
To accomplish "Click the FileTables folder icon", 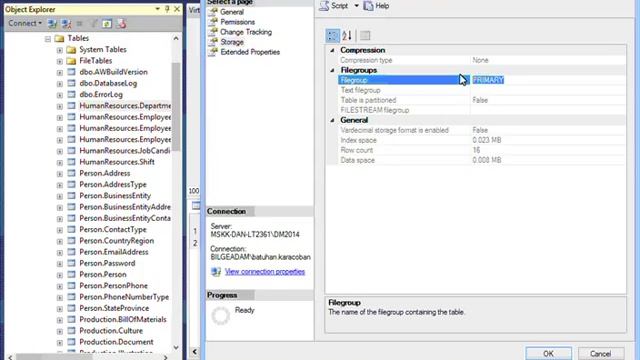I will [x=71, y=61].
